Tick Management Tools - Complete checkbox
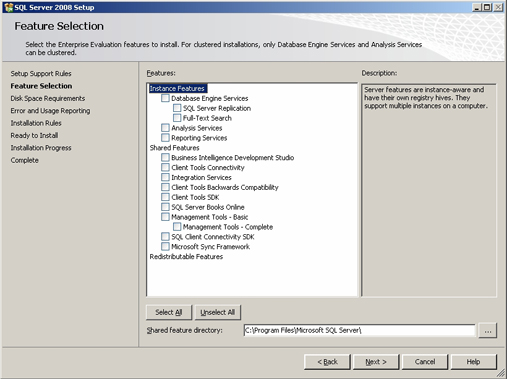507x379 pixels. (177, 227)
